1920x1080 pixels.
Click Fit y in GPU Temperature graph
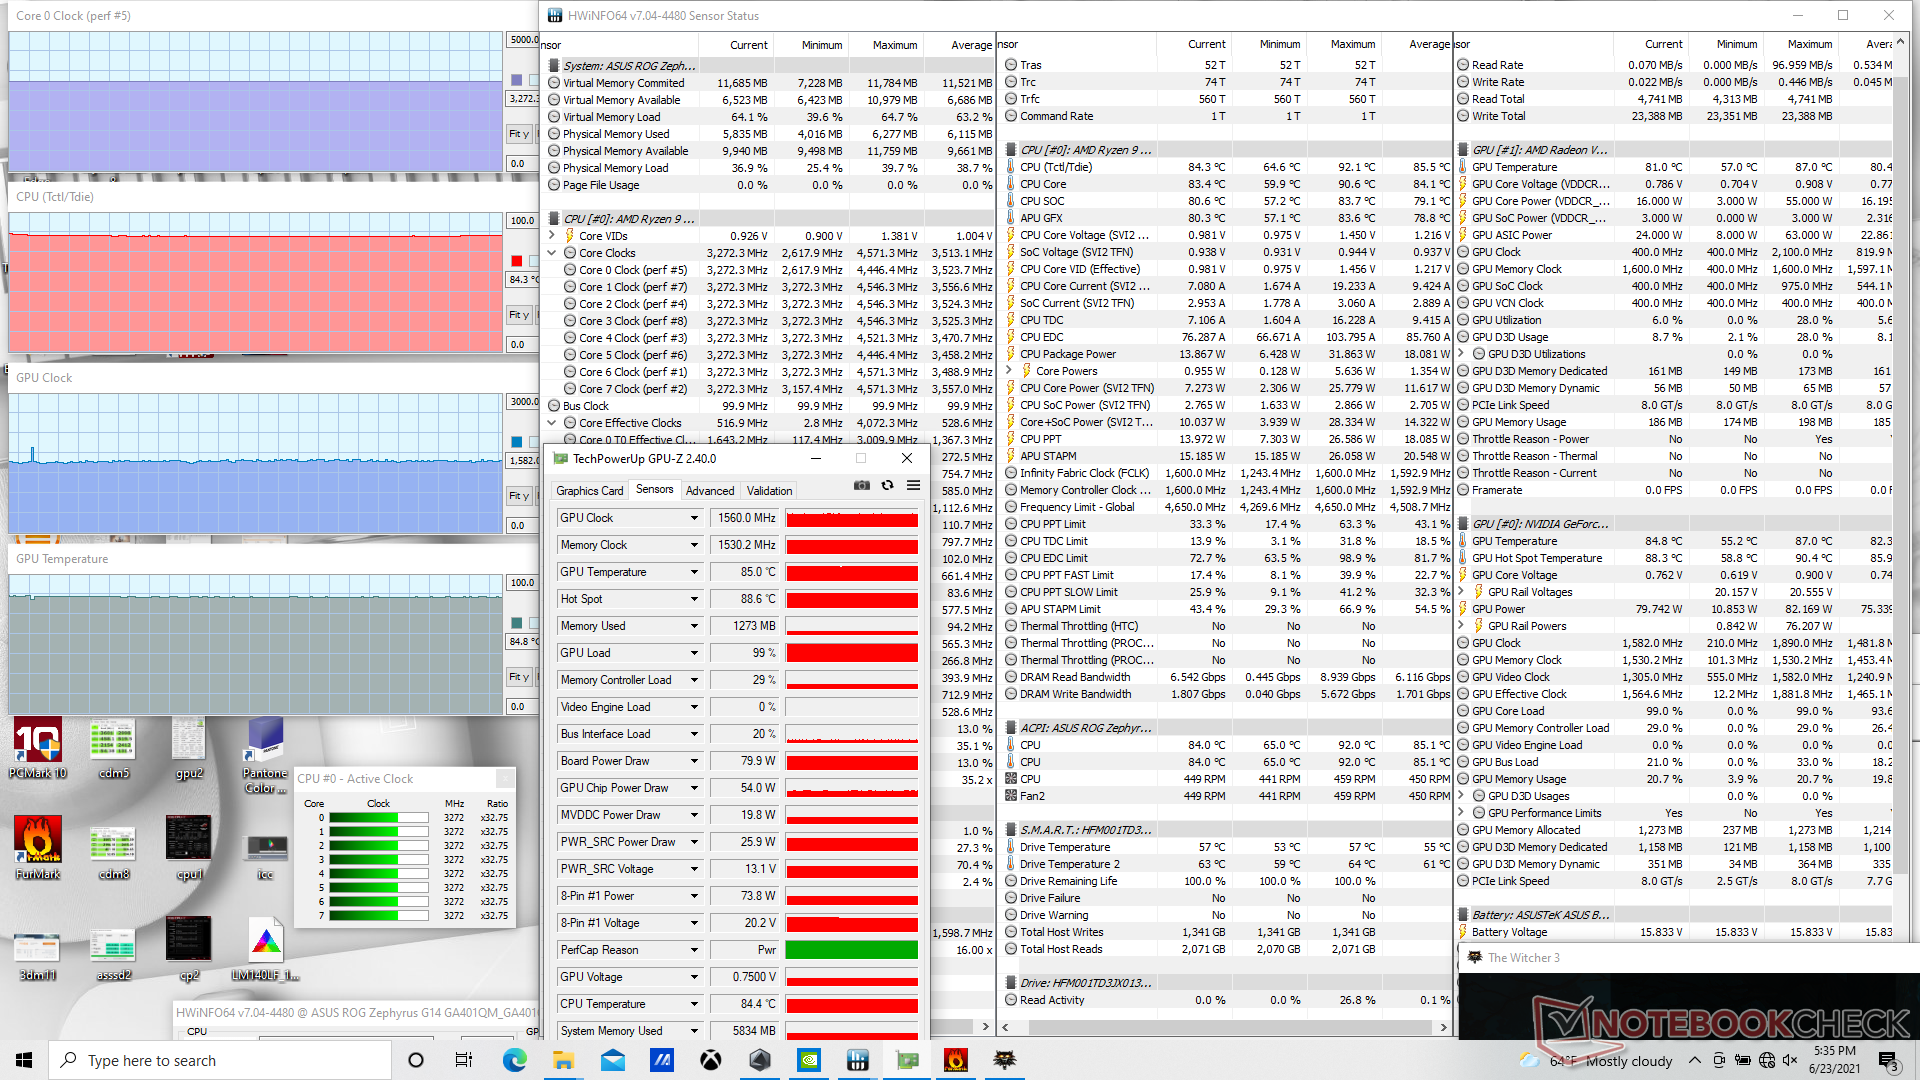pos(519,677)
